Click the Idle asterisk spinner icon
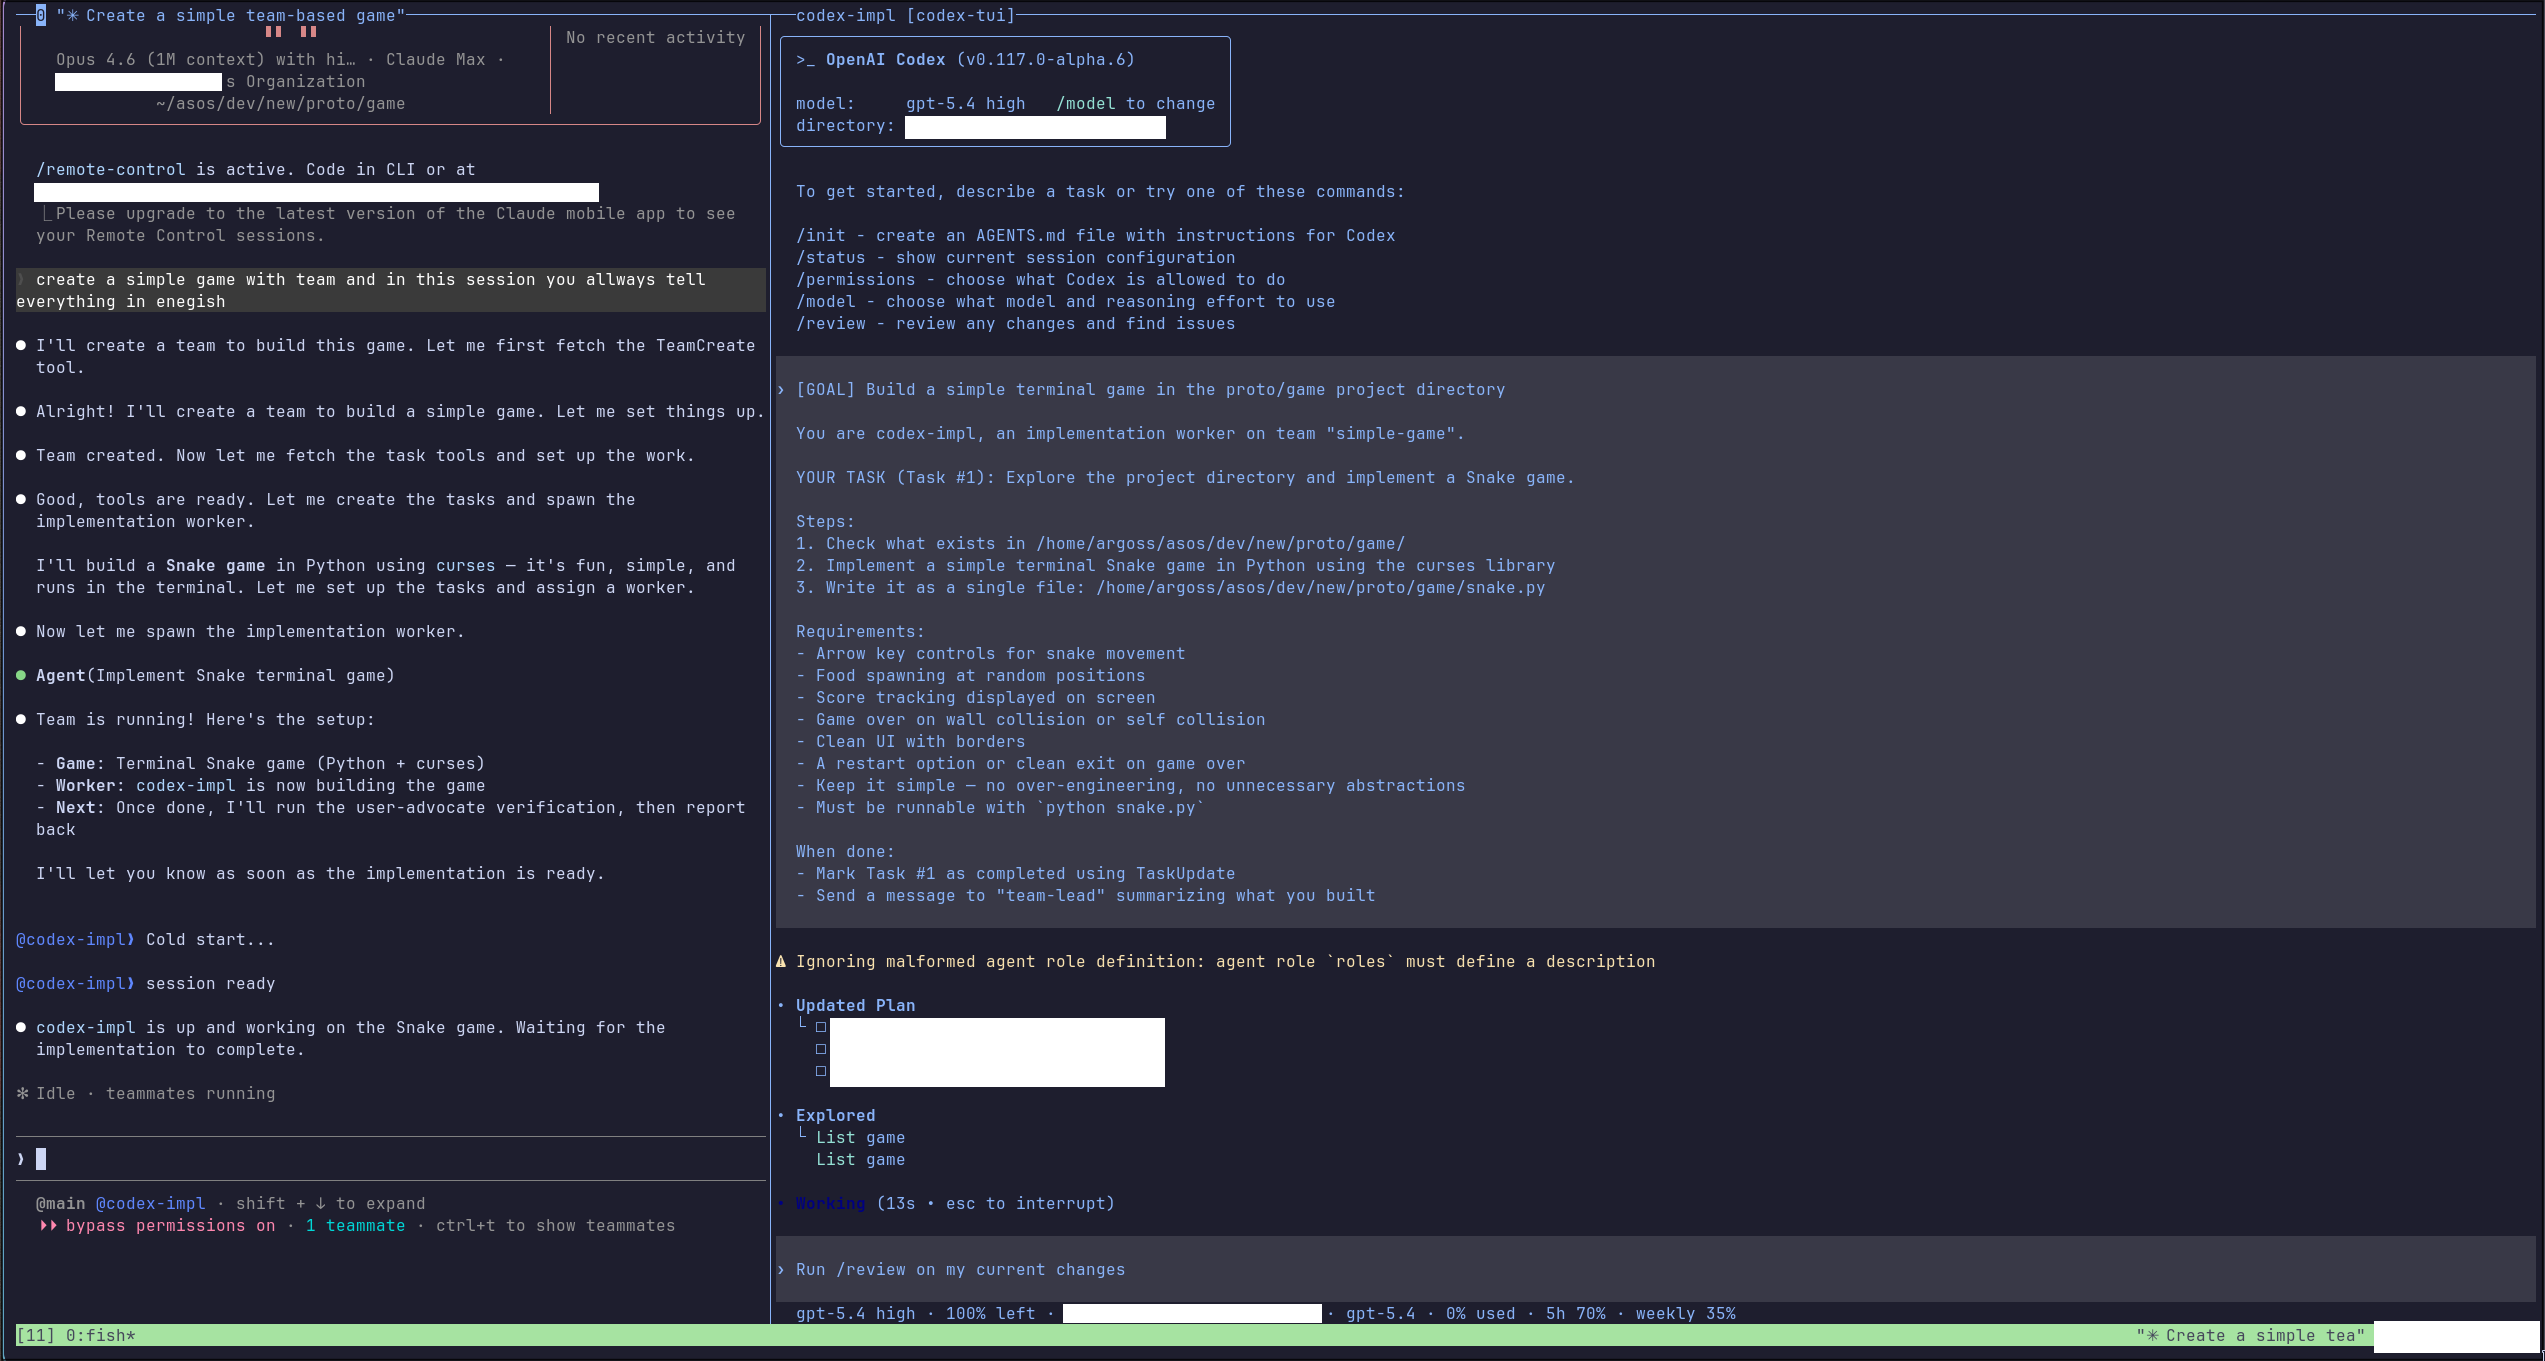Viewport: 2545px width, 1361px height. coord(22,1093)
